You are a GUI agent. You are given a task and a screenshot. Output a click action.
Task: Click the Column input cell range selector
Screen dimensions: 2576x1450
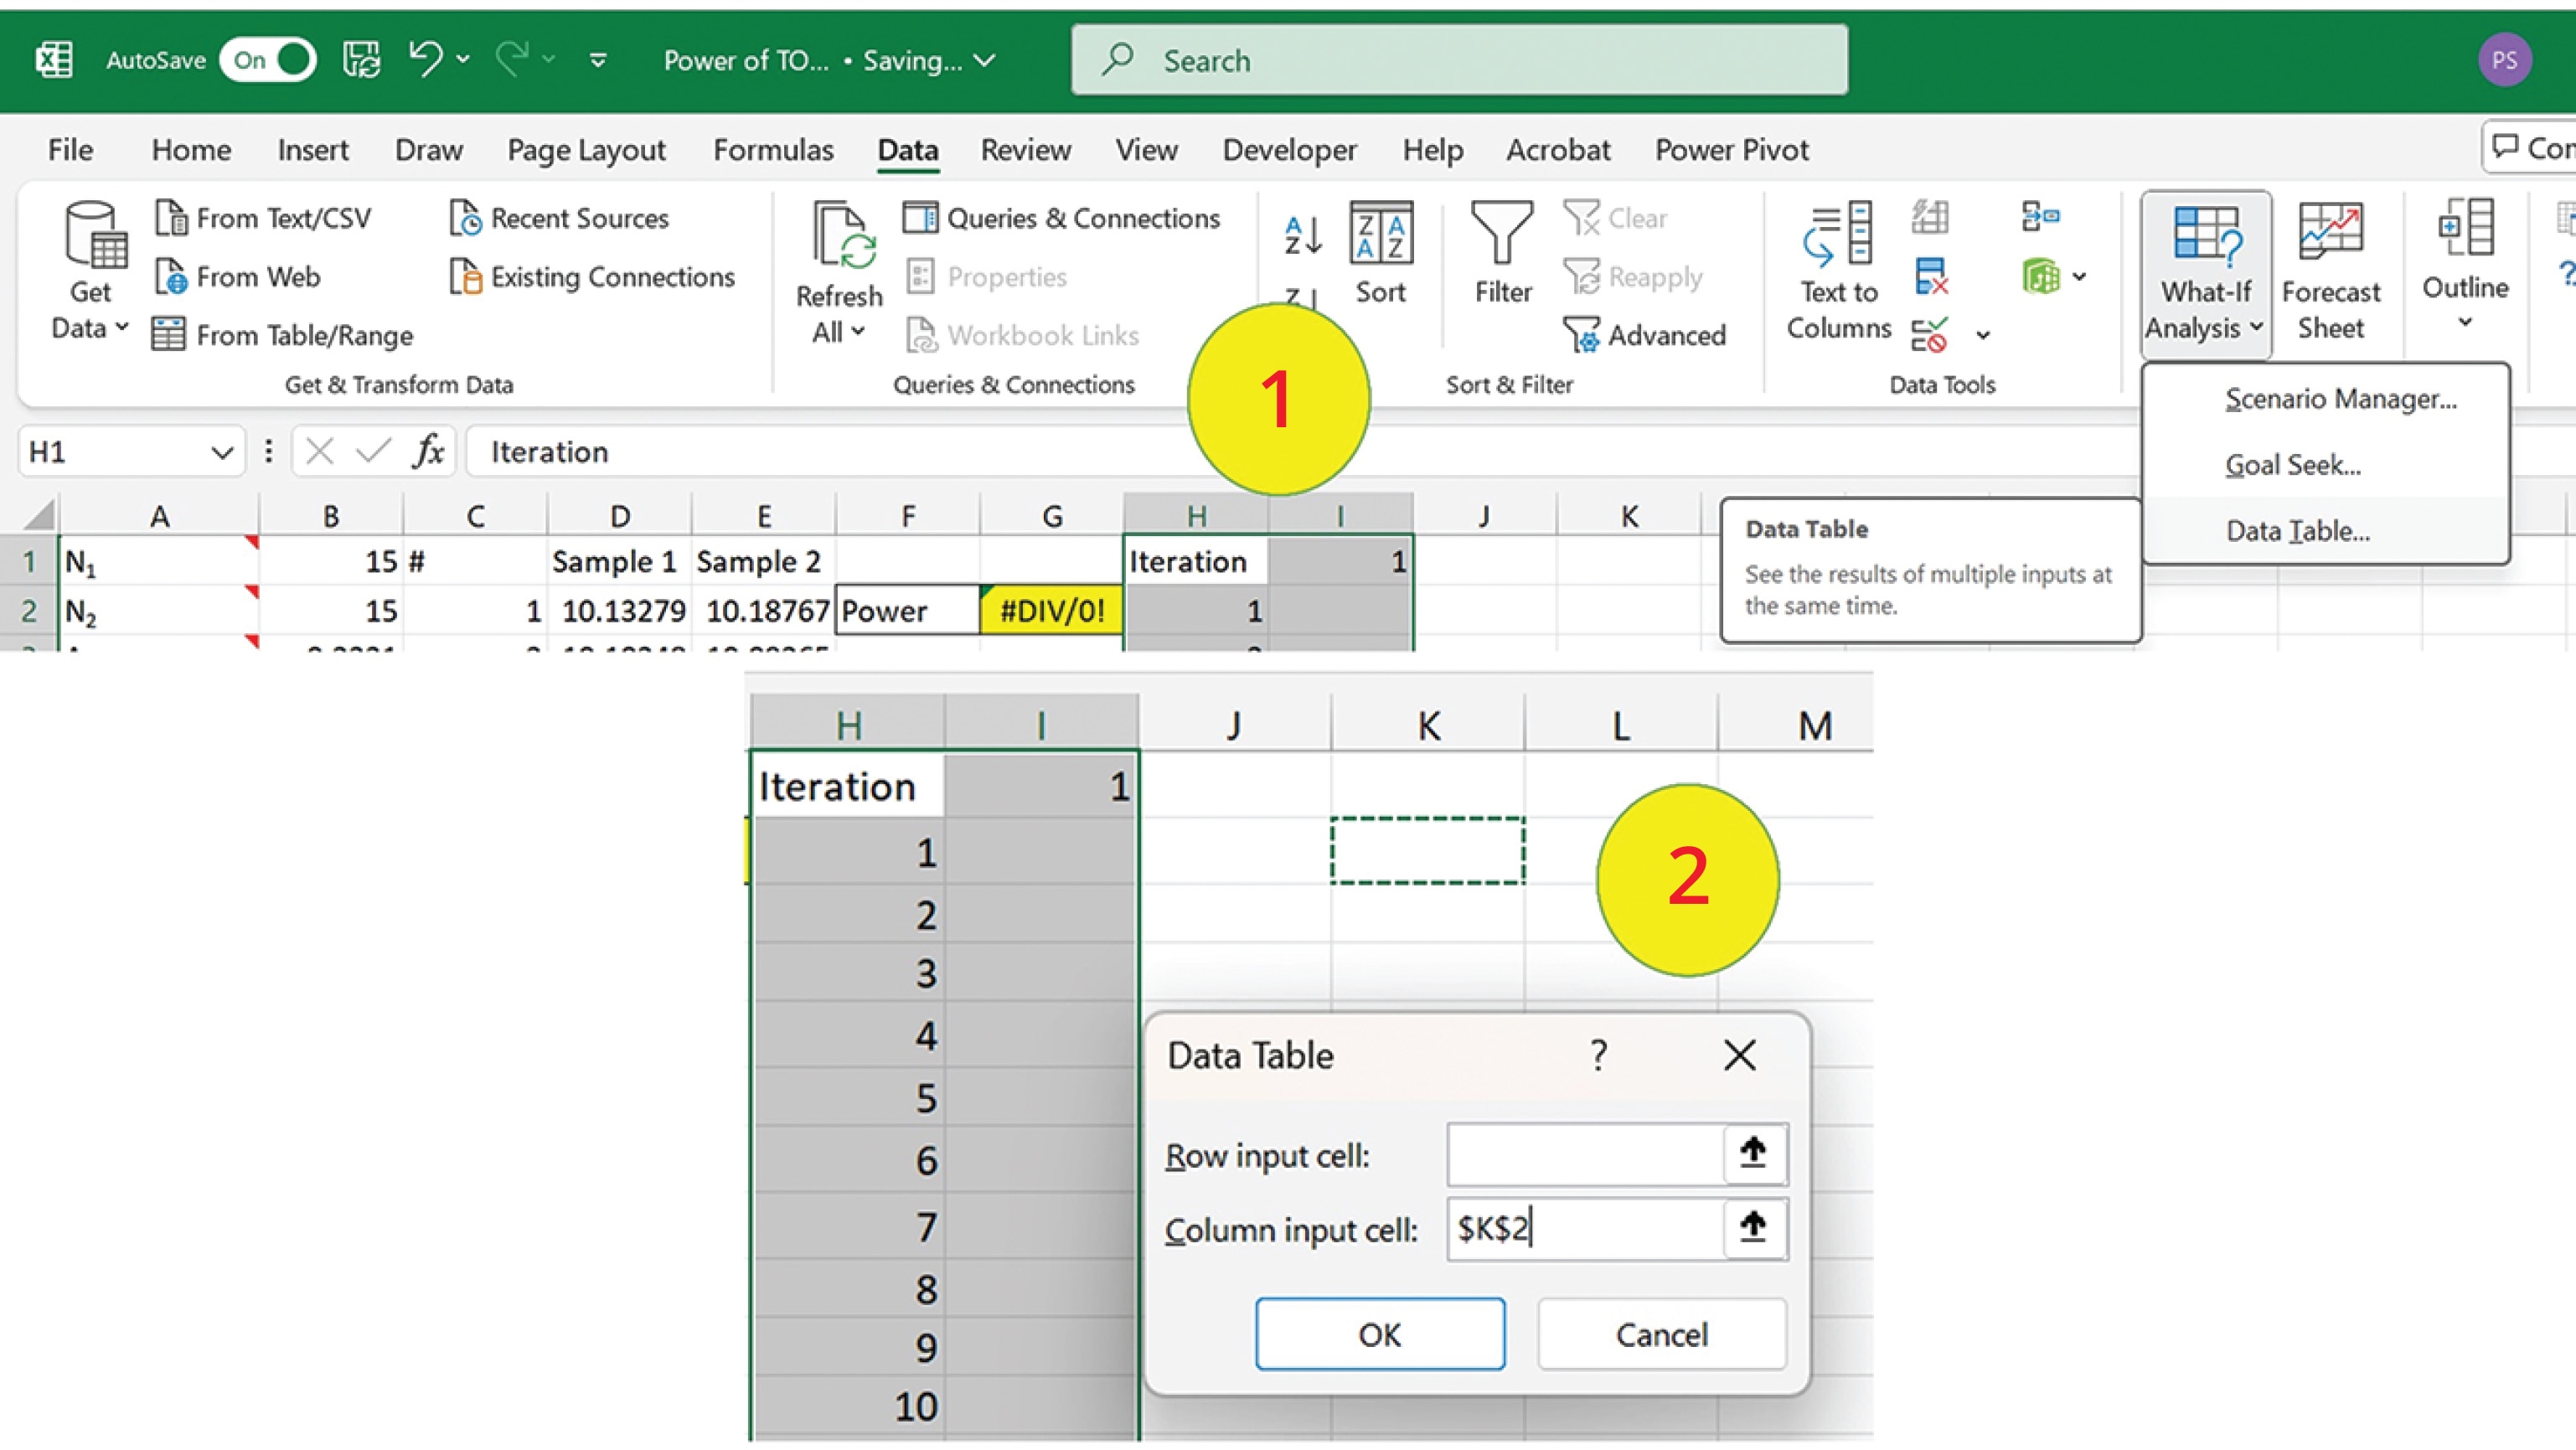[x=1757, y=1228]
